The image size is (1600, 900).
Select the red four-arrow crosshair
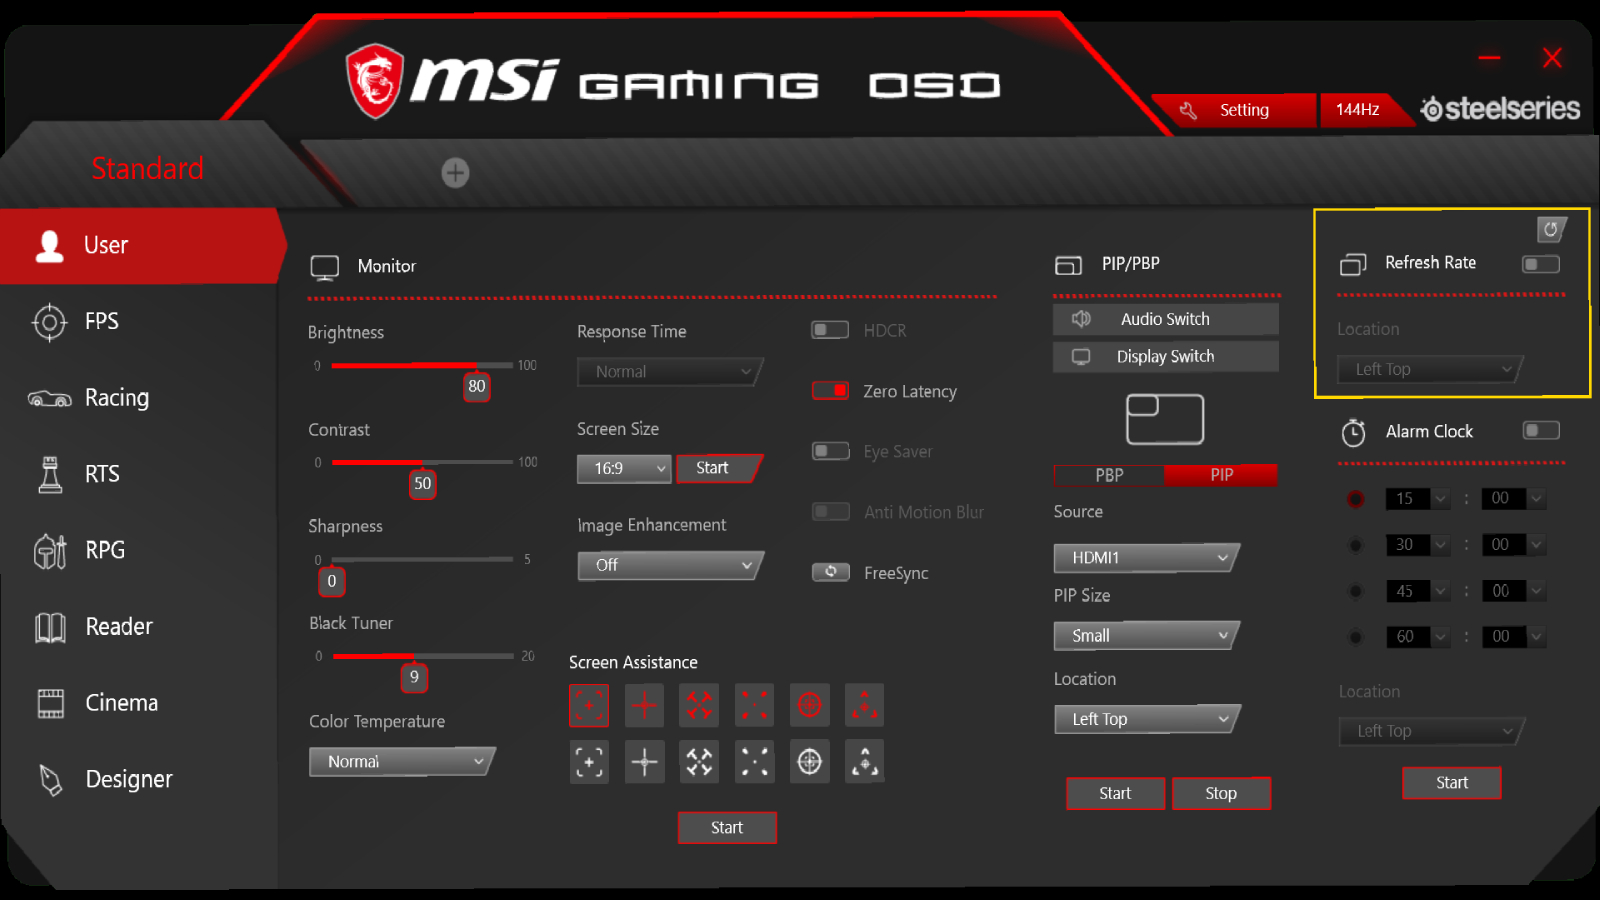[699, 706]
